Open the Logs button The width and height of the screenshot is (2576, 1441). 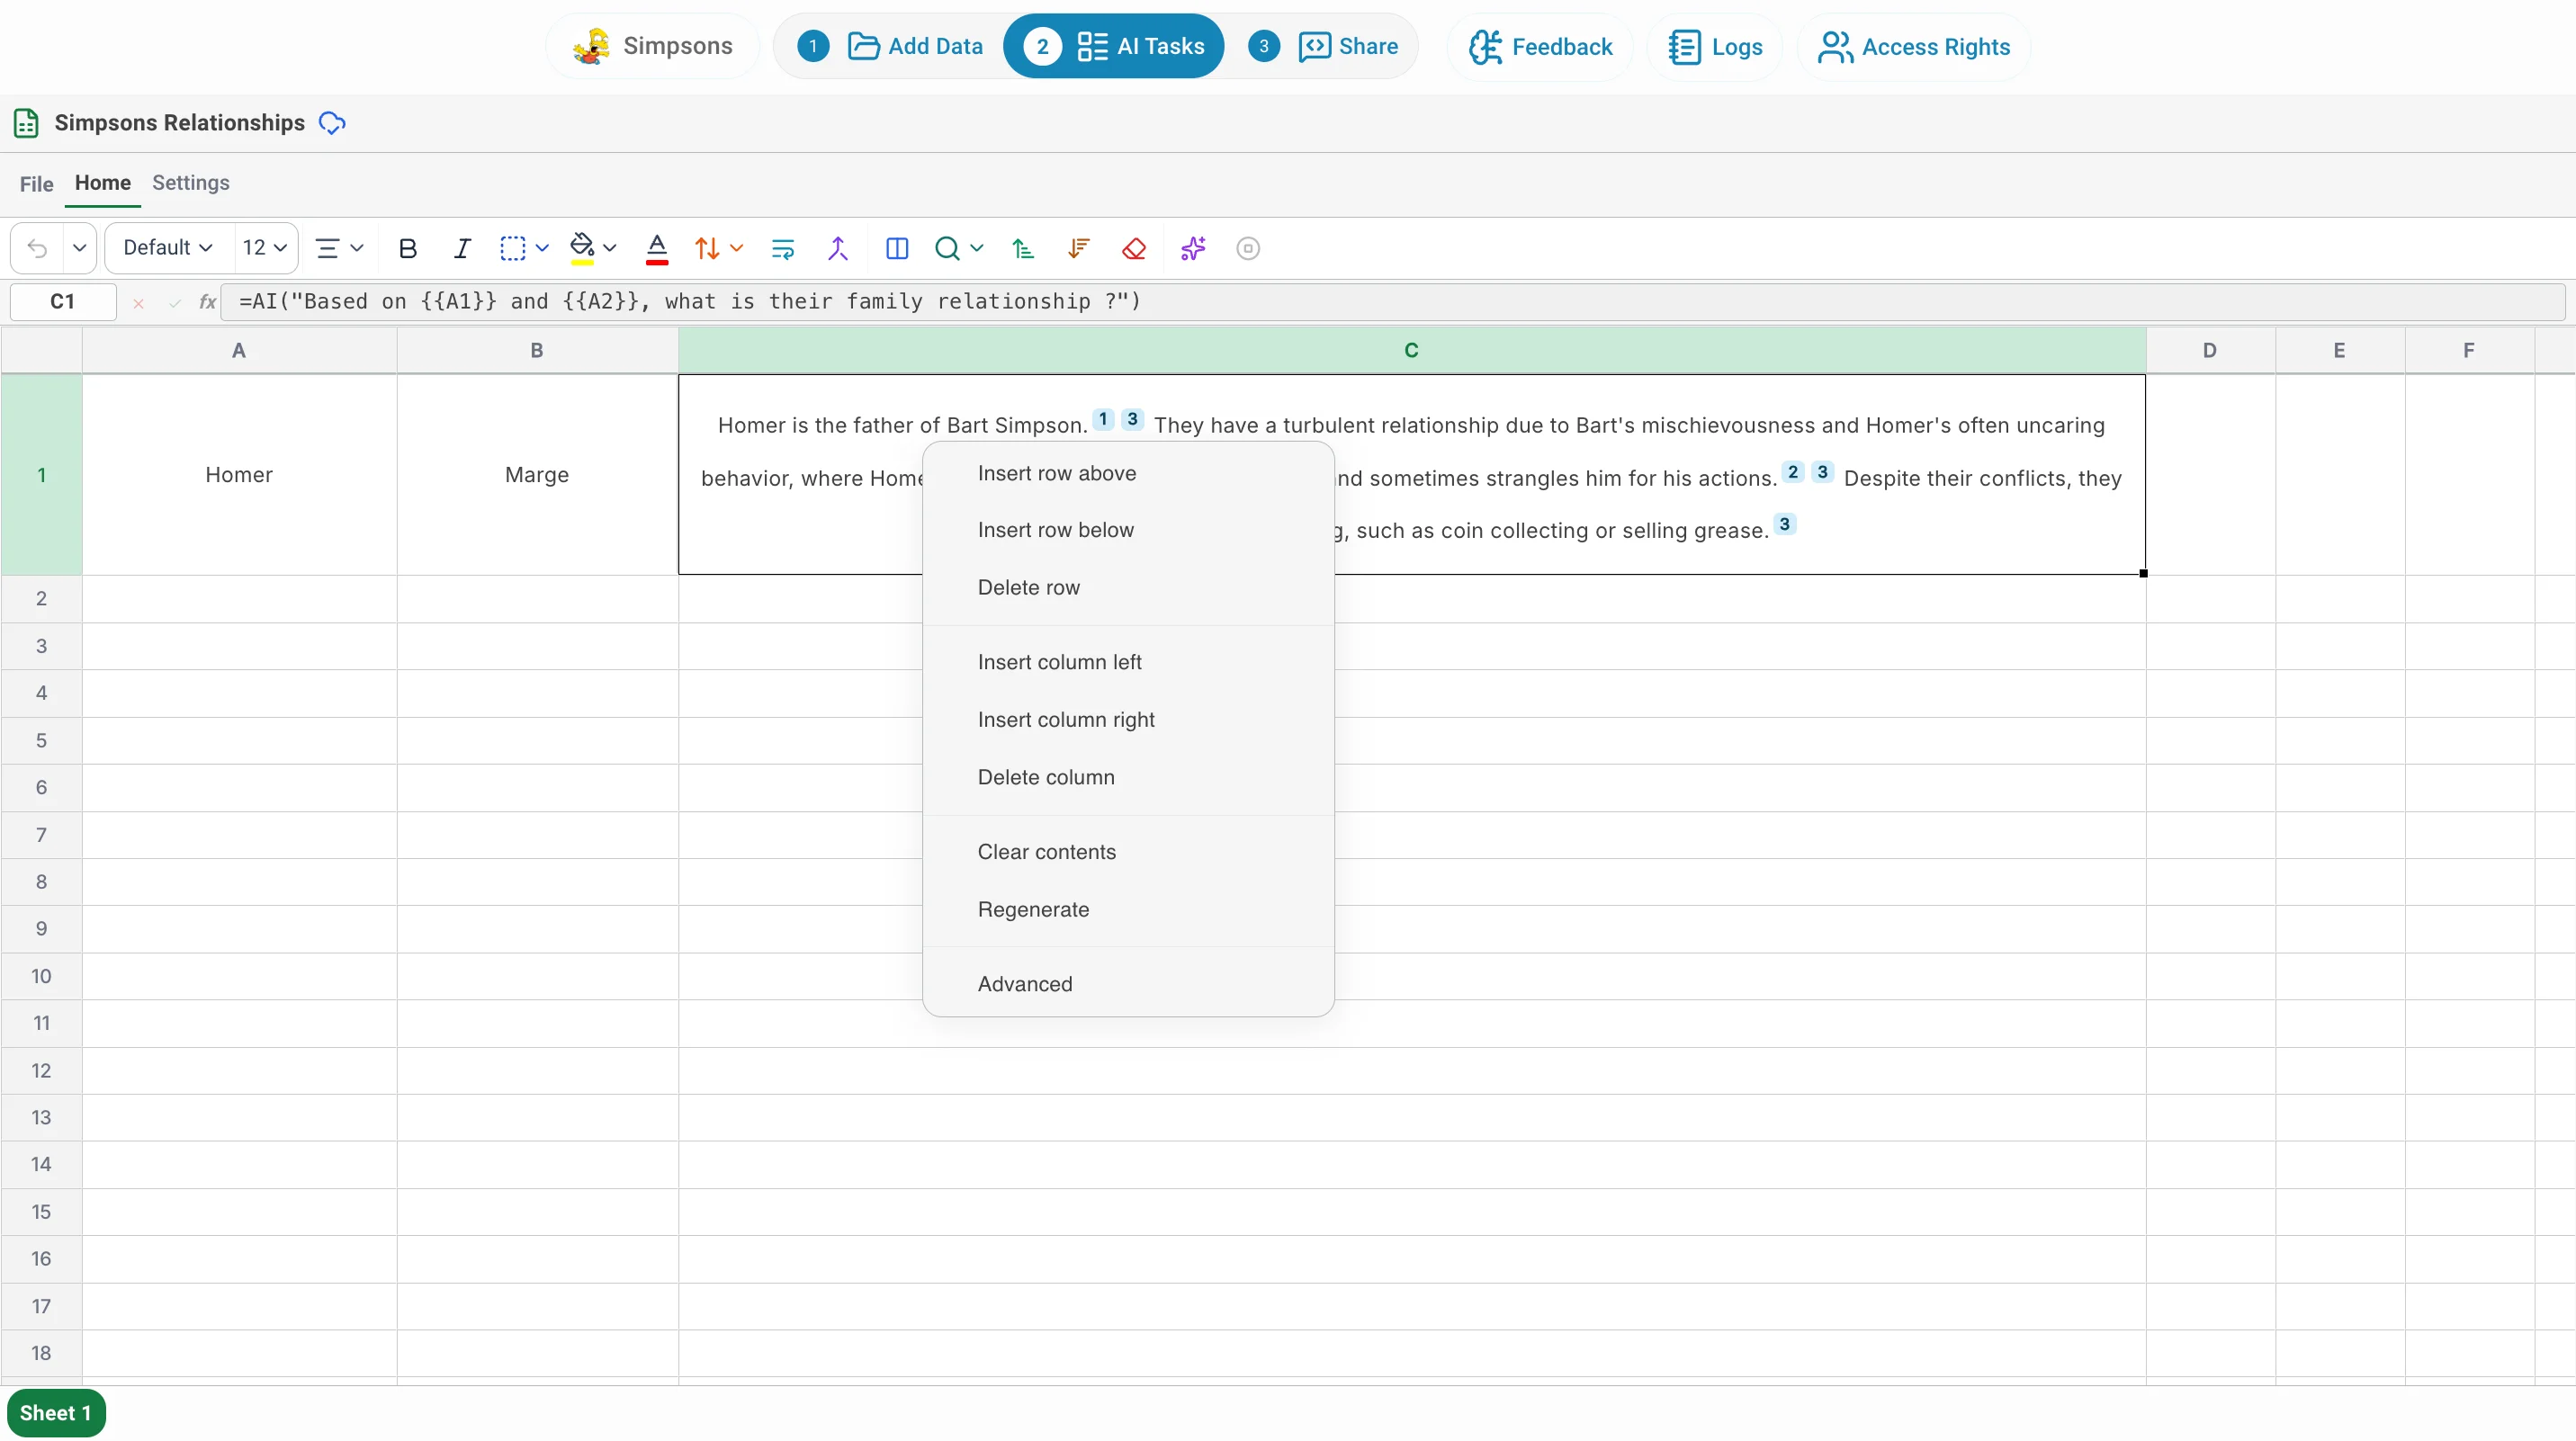pos(1715,46)
